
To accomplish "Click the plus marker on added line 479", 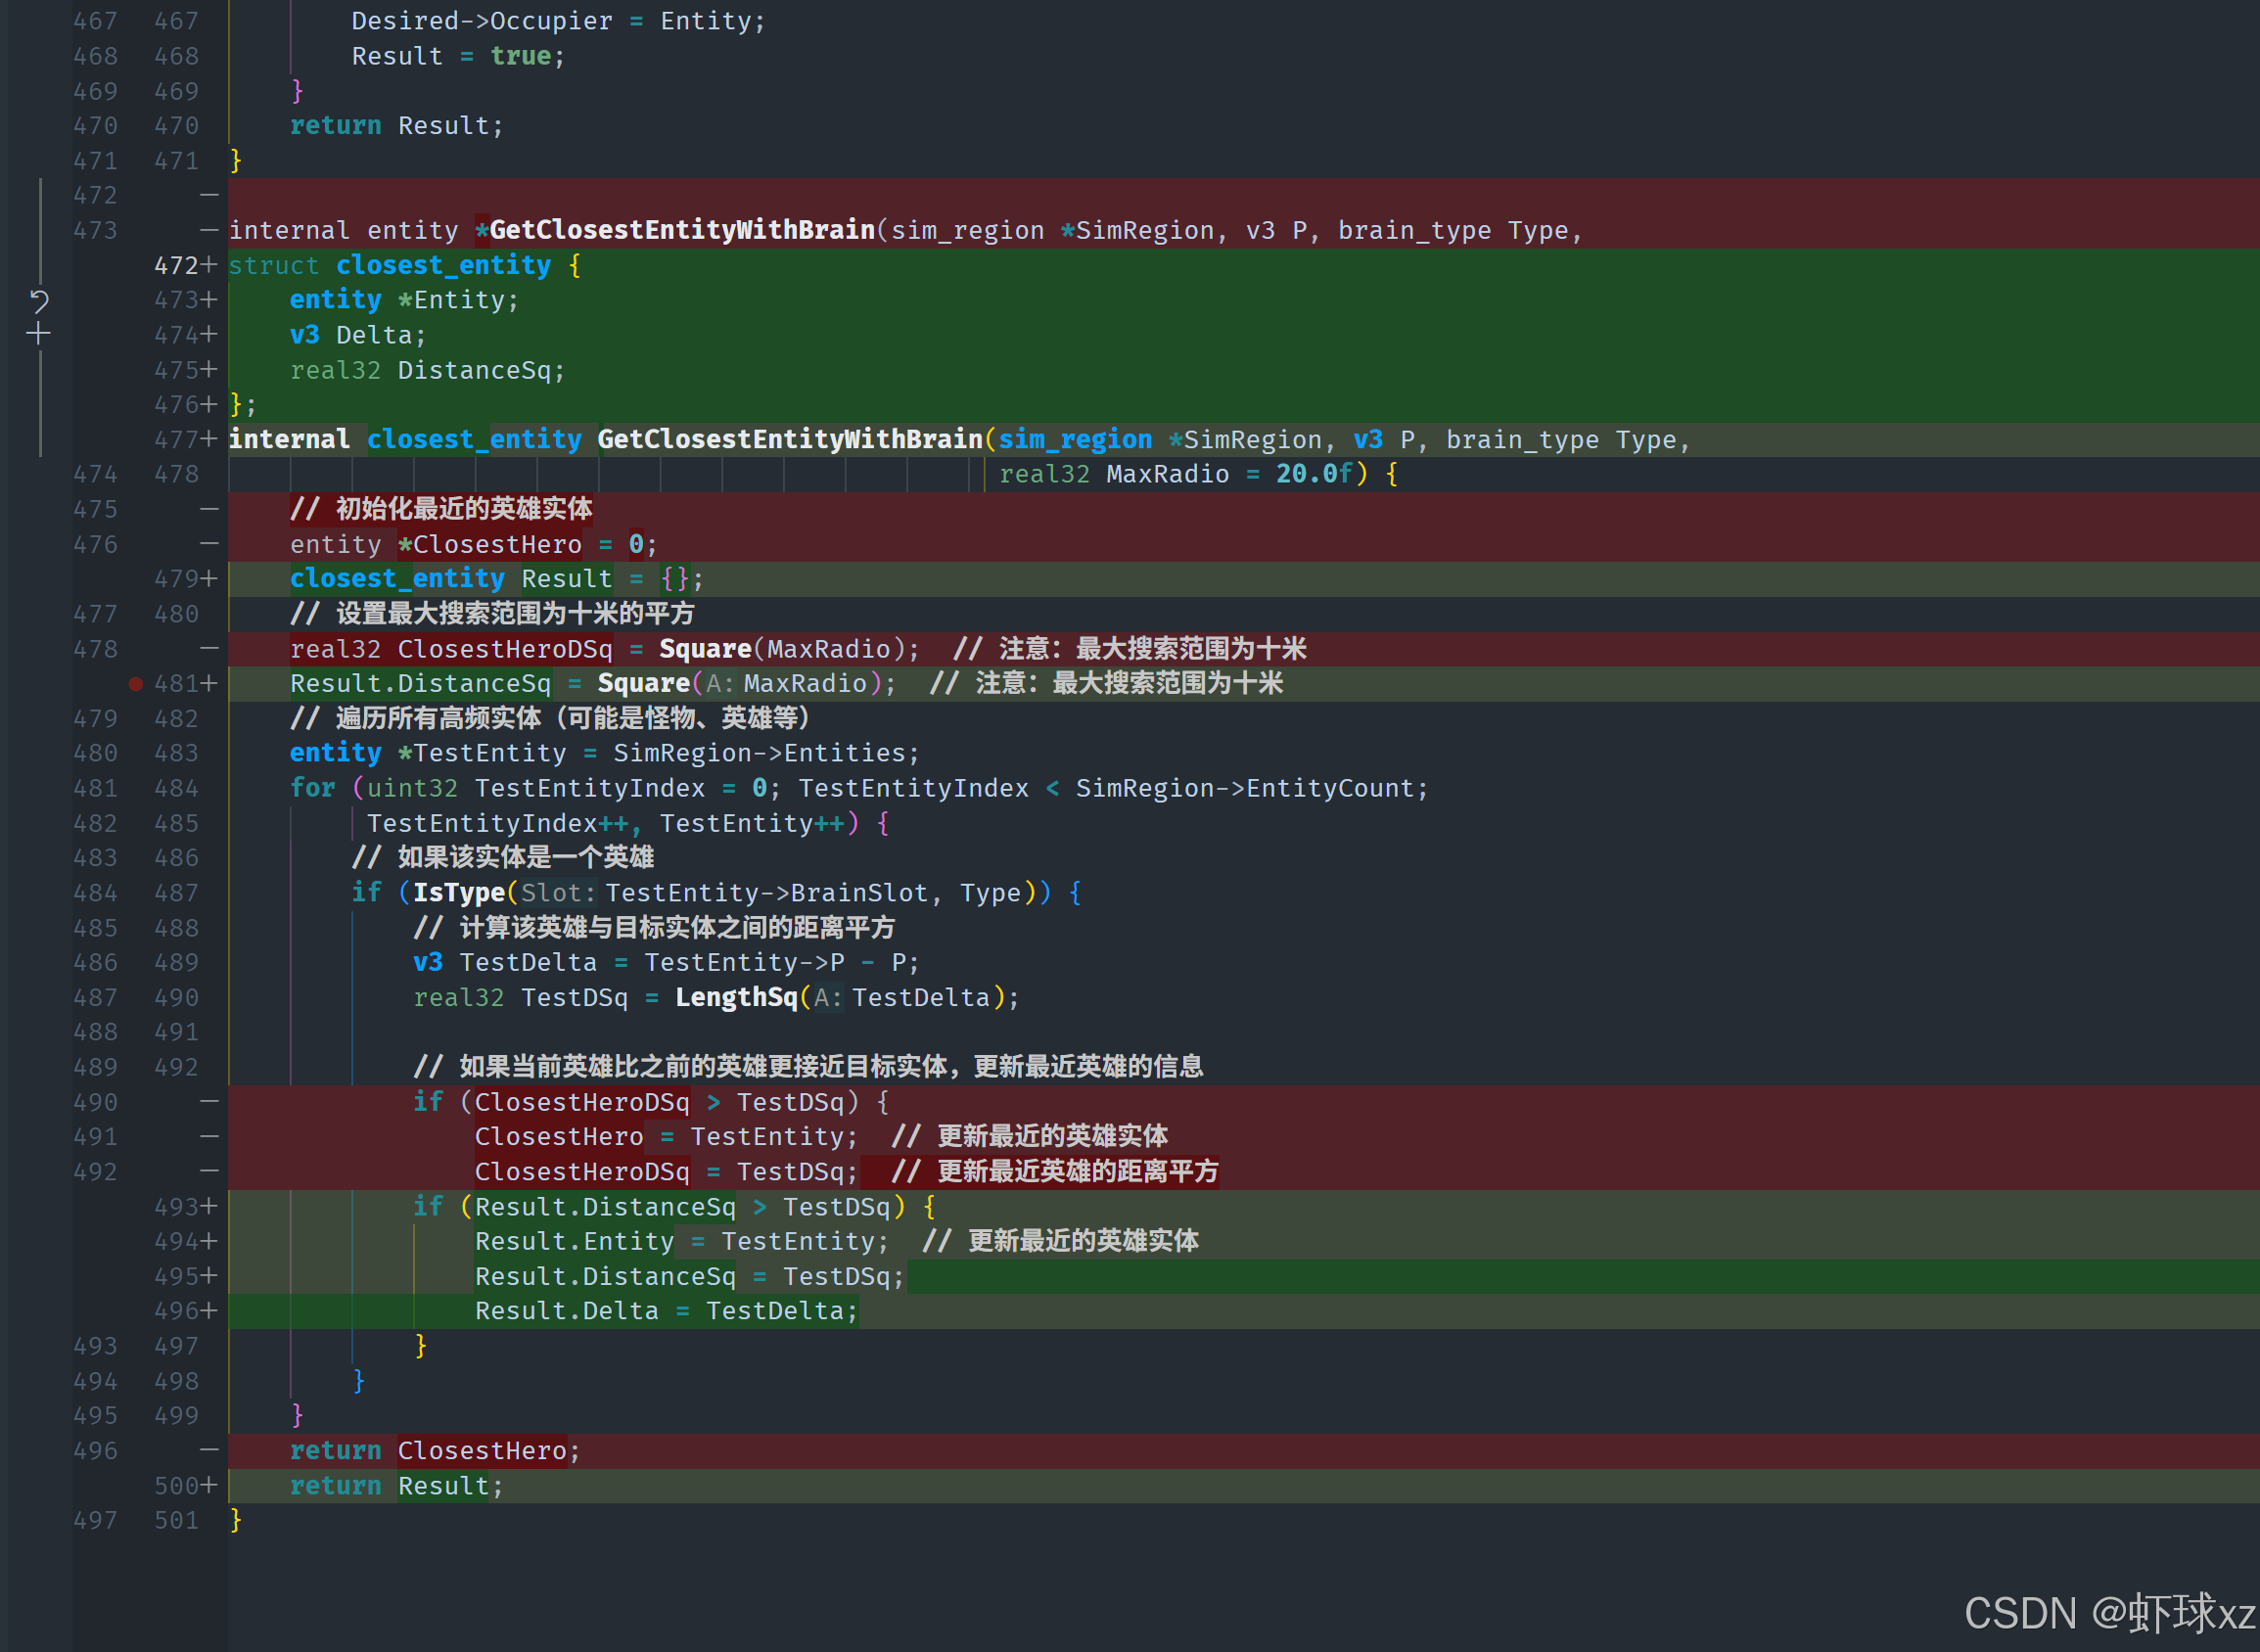I will (209, 578).
